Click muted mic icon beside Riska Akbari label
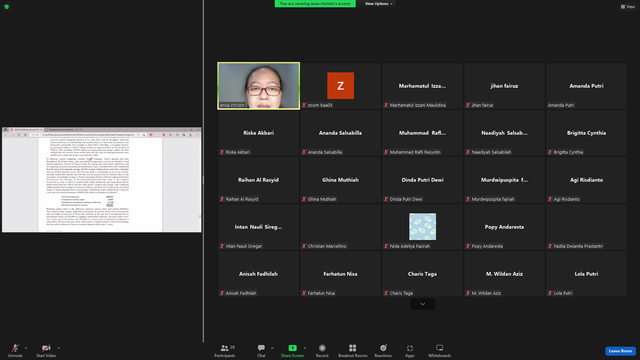Viewport: 640px width, 360px height. point(222,152)
